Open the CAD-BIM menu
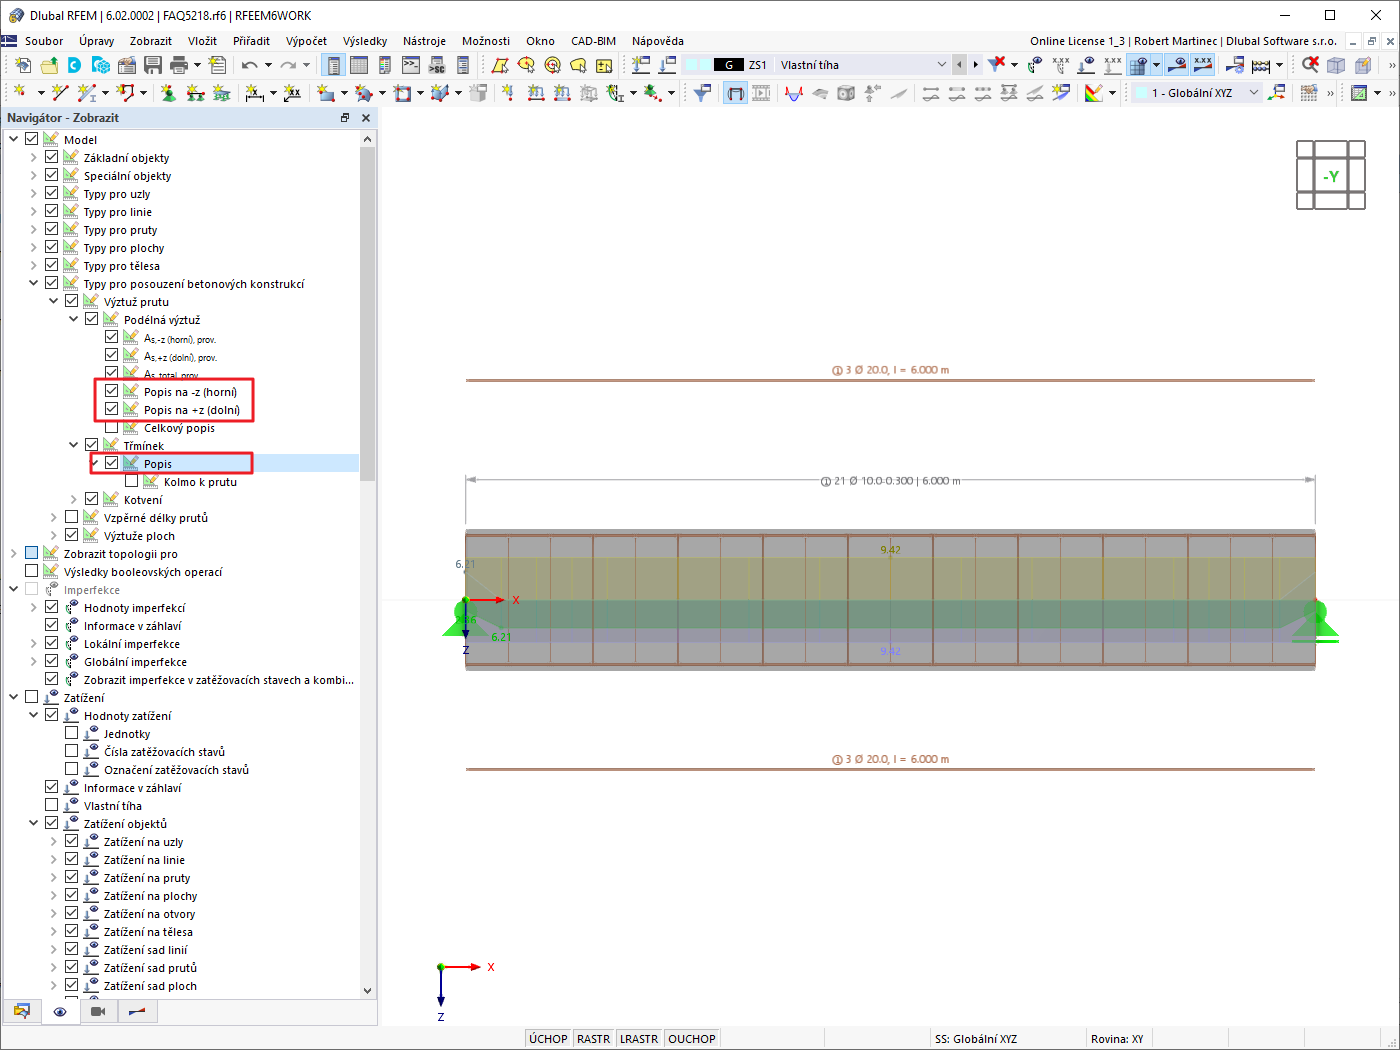The height and width of the screenshot is (1050, 1400). coord(593,41)
